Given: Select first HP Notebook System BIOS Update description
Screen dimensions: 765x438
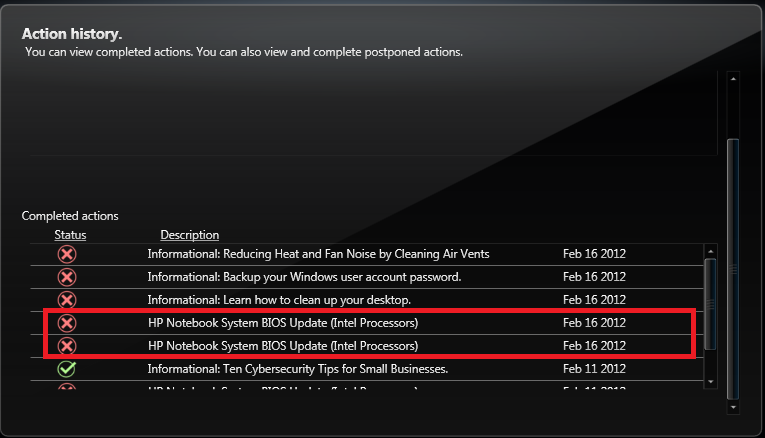Looking at the screenshot, I should click(x=282, y=323).
